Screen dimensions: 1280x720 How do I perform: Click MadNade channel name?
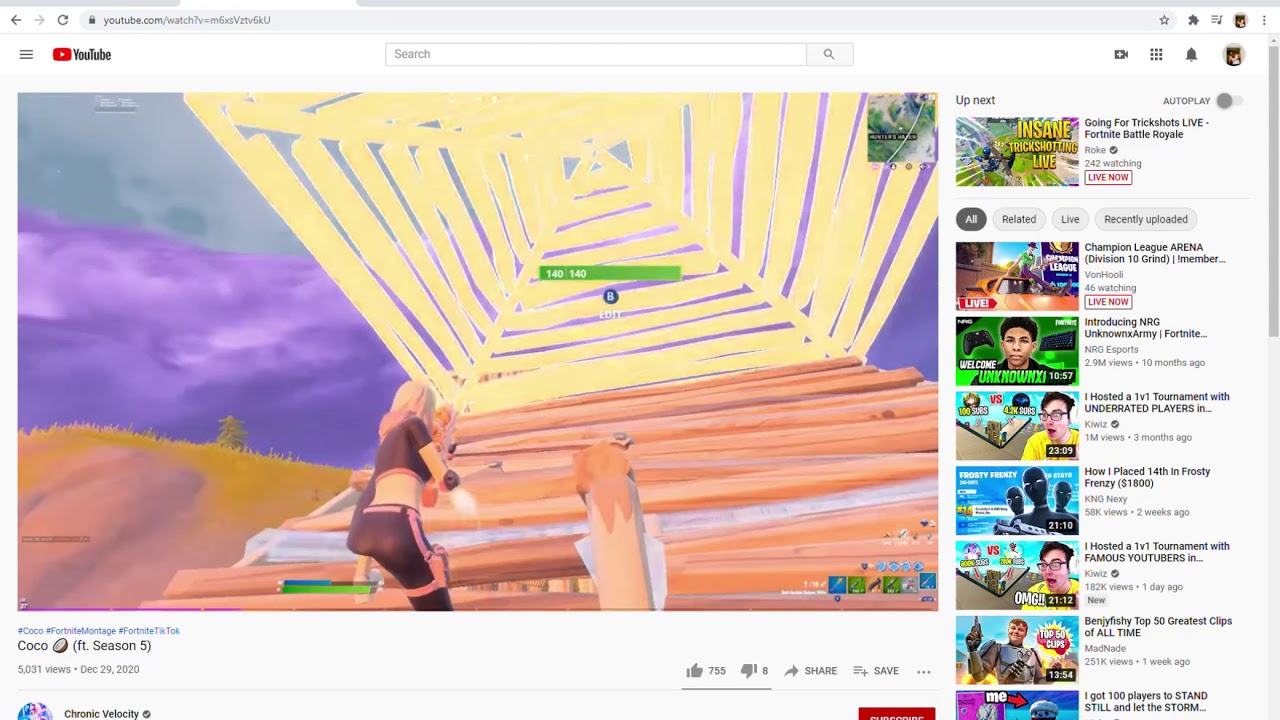coord(1105,650)
